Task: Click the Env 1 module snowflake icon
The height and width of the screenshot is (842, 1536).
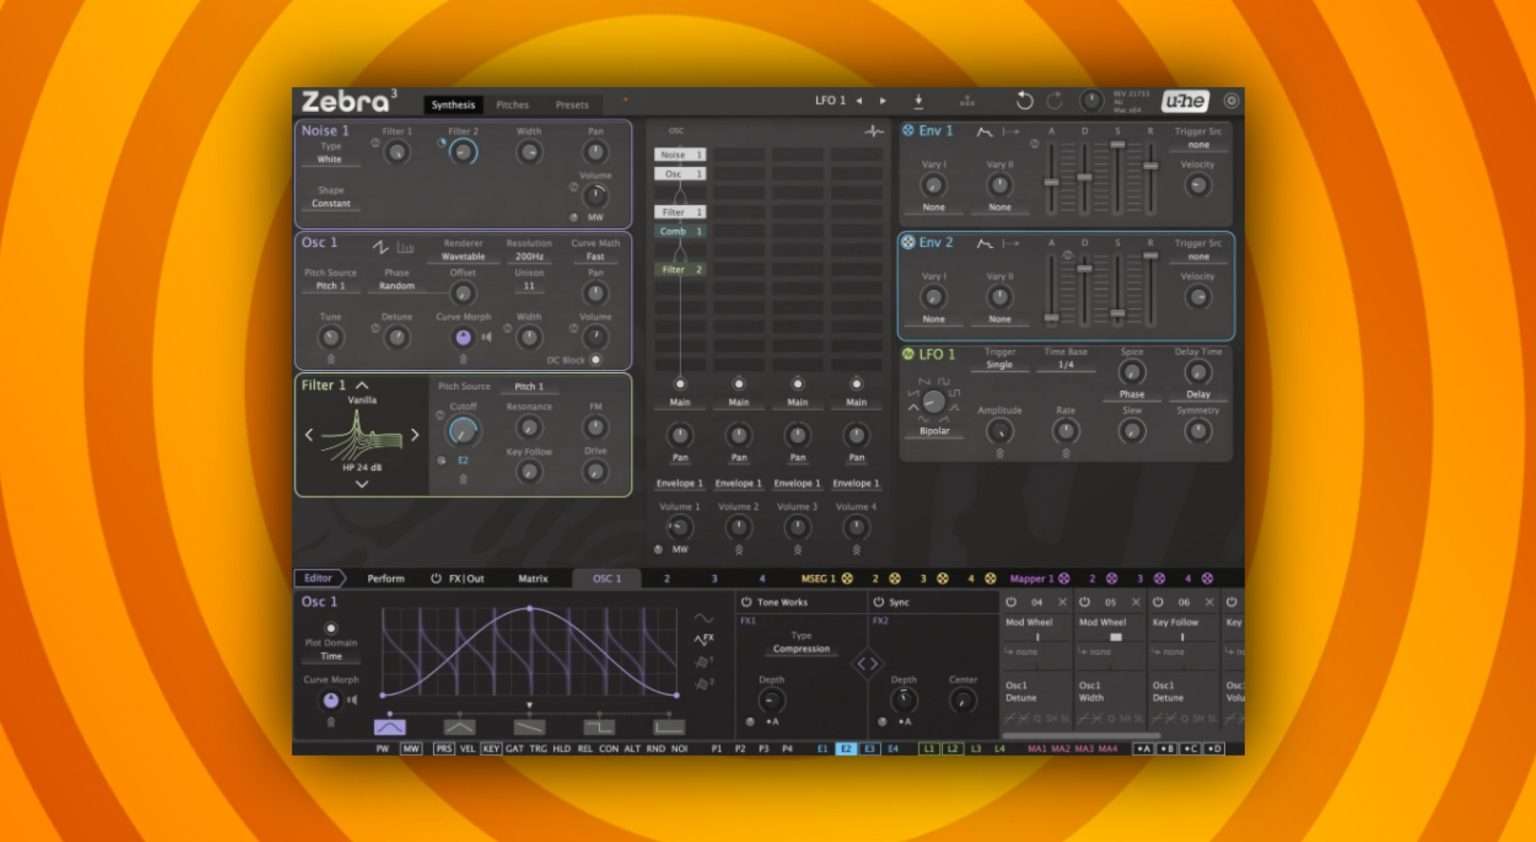Action: (x=908, y=130)
